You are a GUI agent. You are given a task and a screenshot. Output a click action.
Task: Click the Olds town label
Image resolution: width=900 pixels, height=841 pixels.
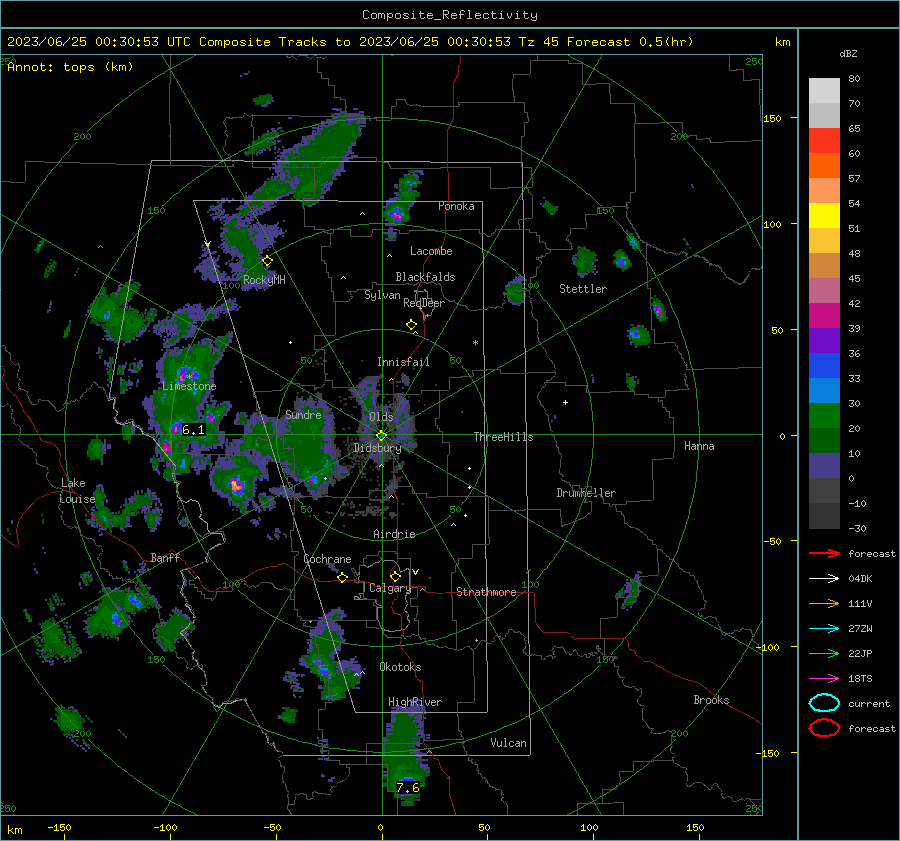coord(381,417)
